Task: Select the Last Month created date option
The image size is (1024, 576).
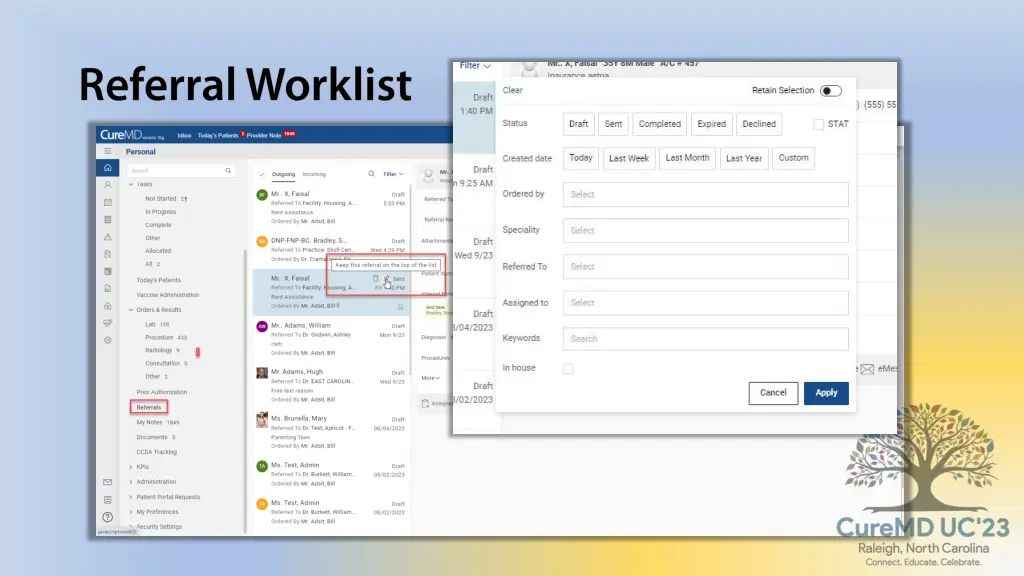Action: pyautogui.click(x=687, y=158)
